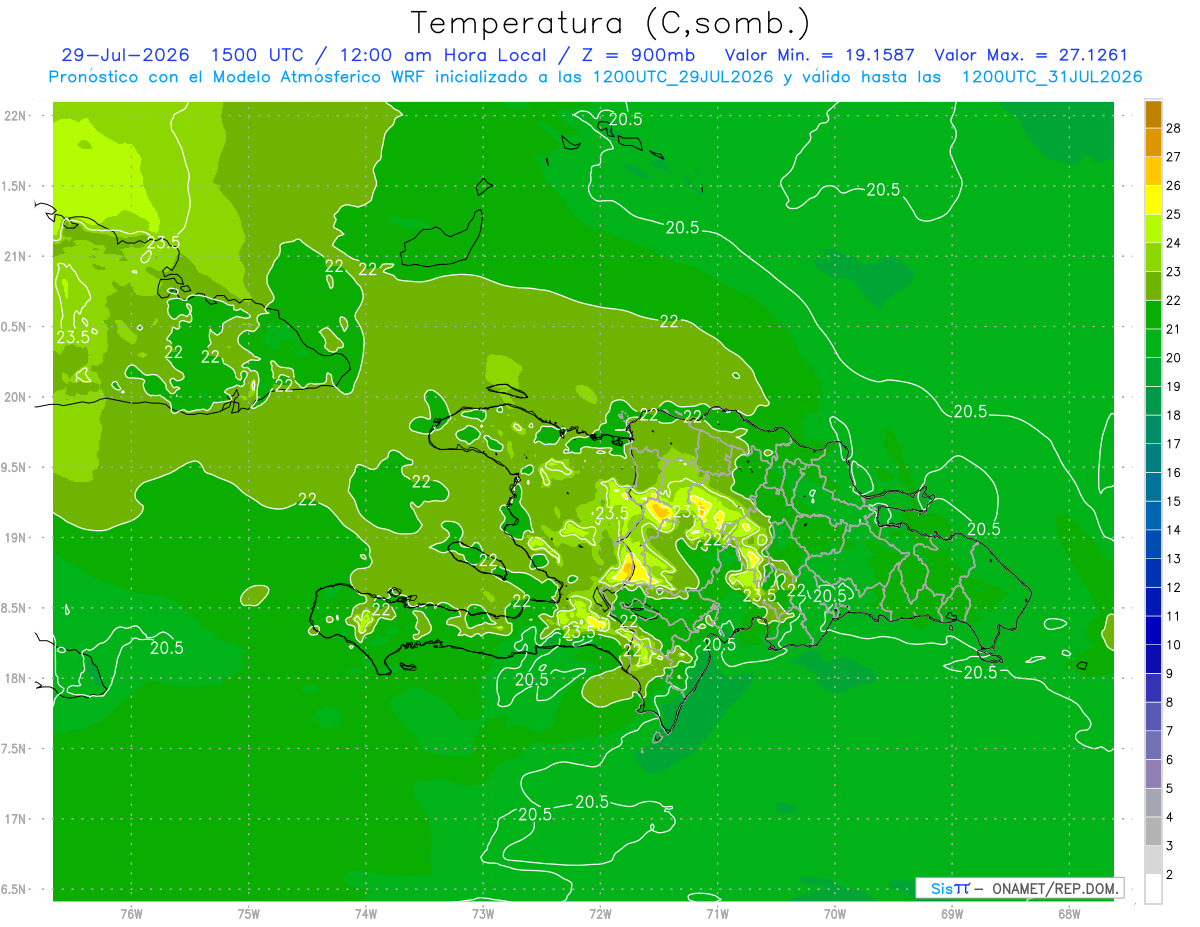The height and width of the screenshot is (927, 1200).
Task: Pick the legend band between 26 and 27
Action: (1153, 172)
